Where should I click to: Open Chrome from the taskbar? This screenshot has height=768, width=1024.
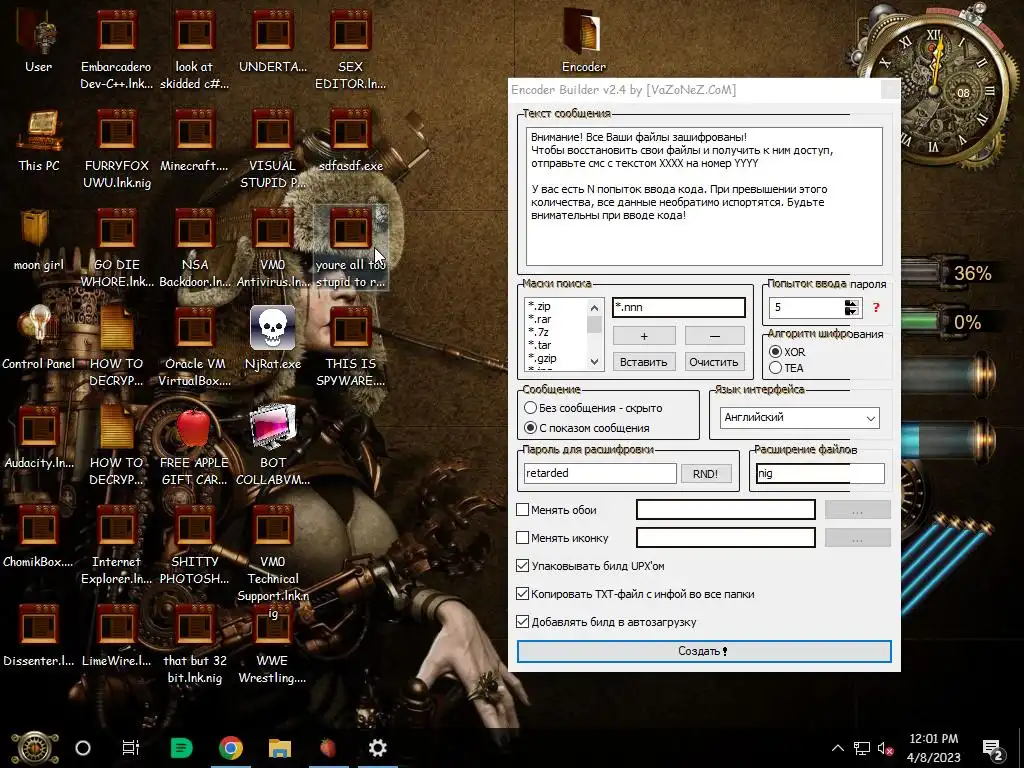pos(231,748)
